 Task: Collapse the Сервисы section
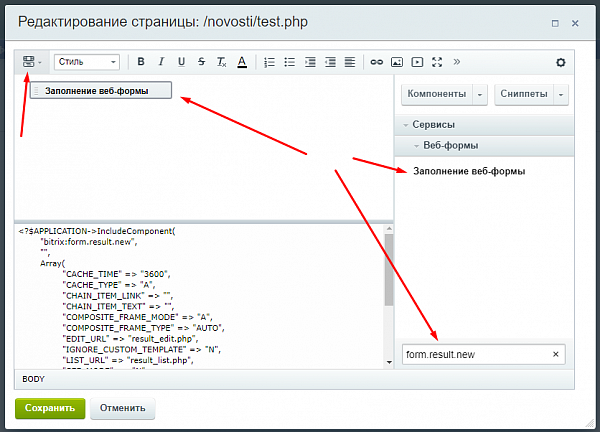[x=484, y=125]
